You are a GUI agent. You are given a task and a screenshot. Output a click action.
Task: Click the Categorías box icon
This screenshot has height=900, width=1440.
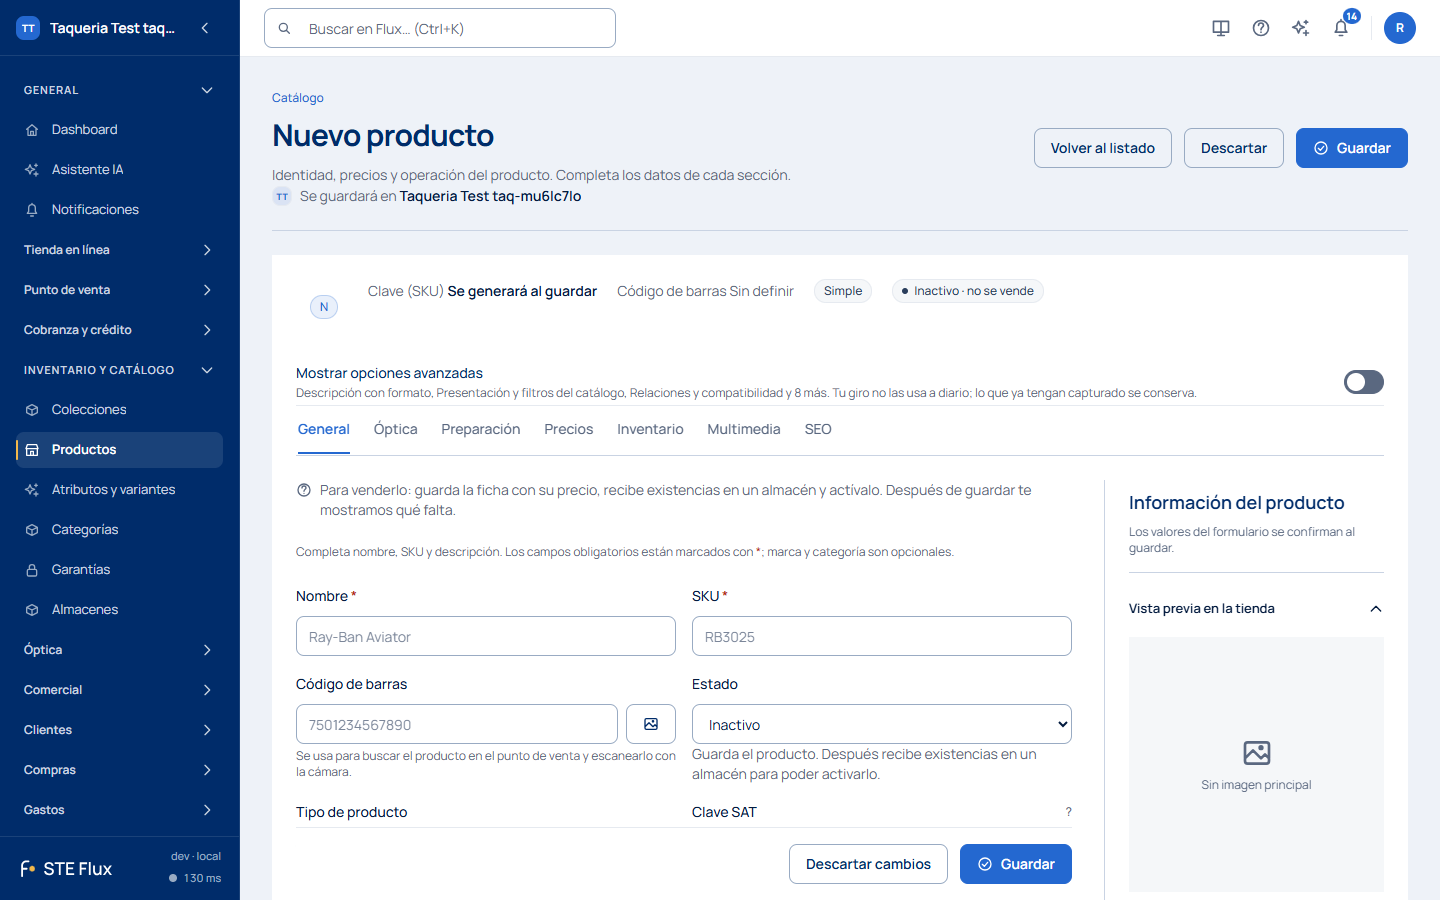32,530
